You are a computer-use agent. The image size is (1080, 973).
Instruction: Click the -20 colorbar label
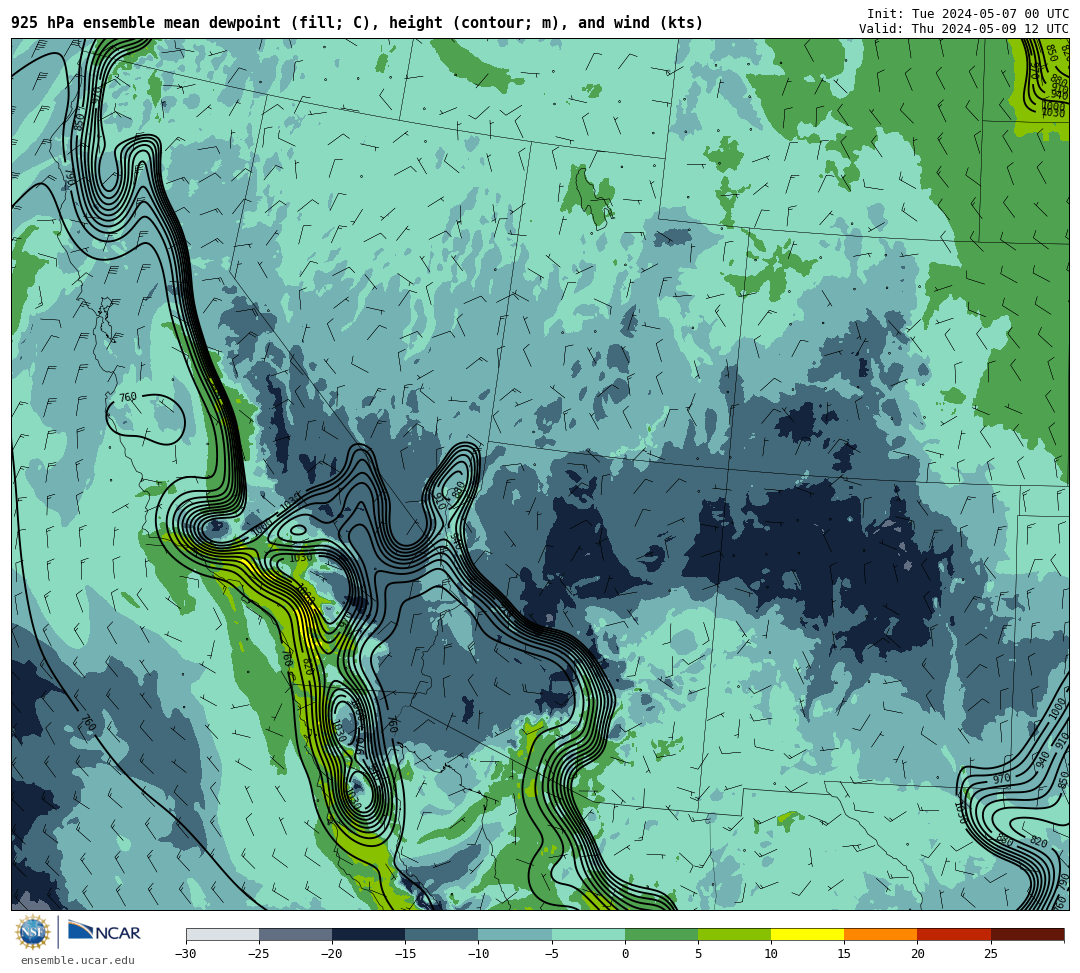[332, 954]
